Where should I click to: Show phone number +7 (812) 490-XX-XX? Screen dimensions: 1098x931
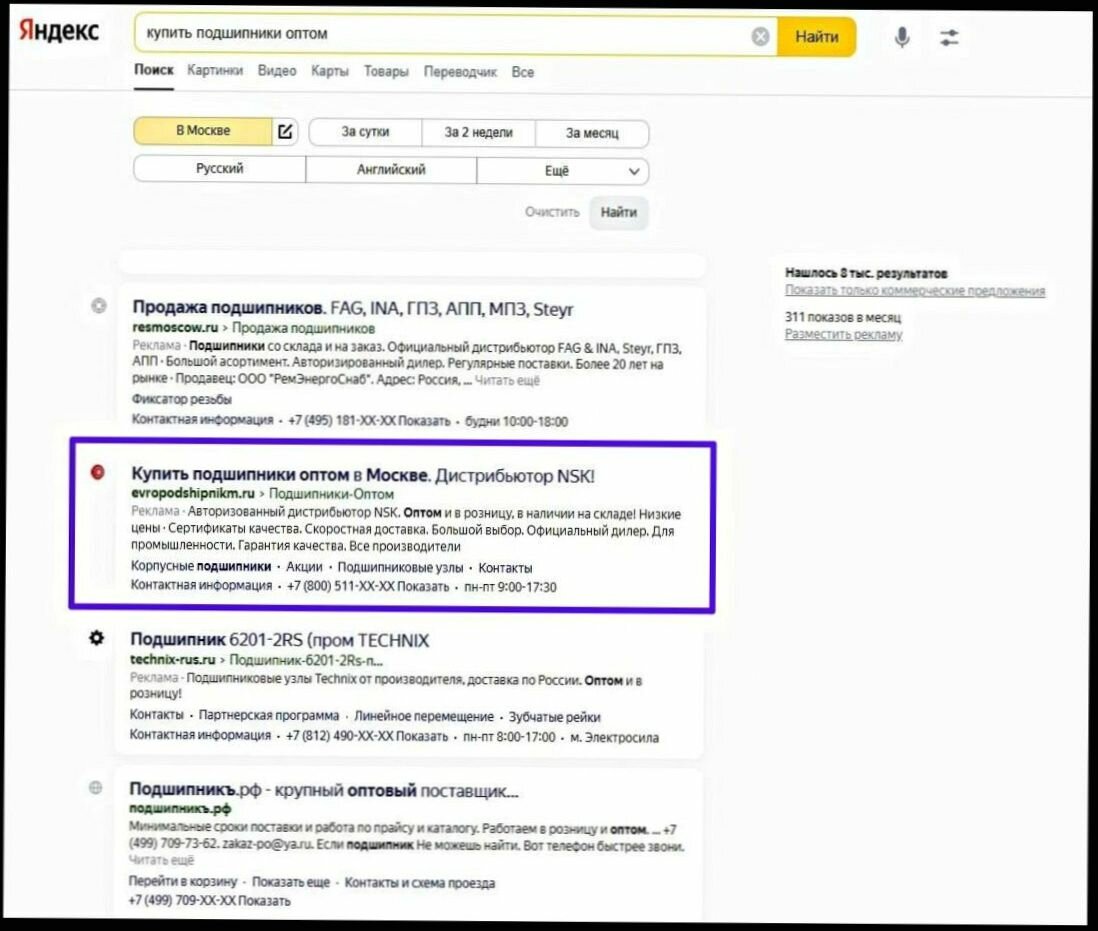(367, 736)
